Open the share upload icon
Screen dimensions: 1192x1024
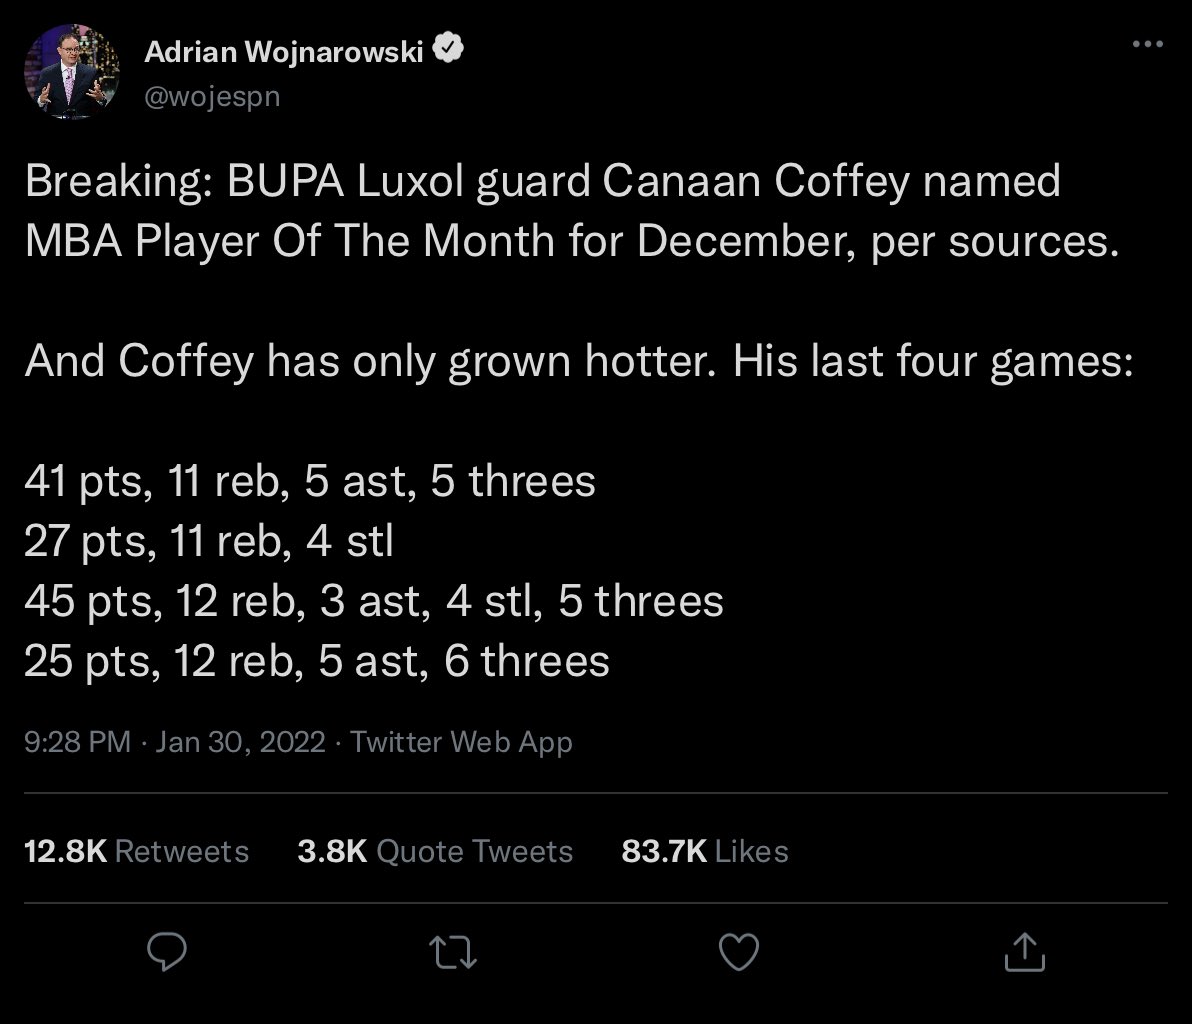(1025, 952)
